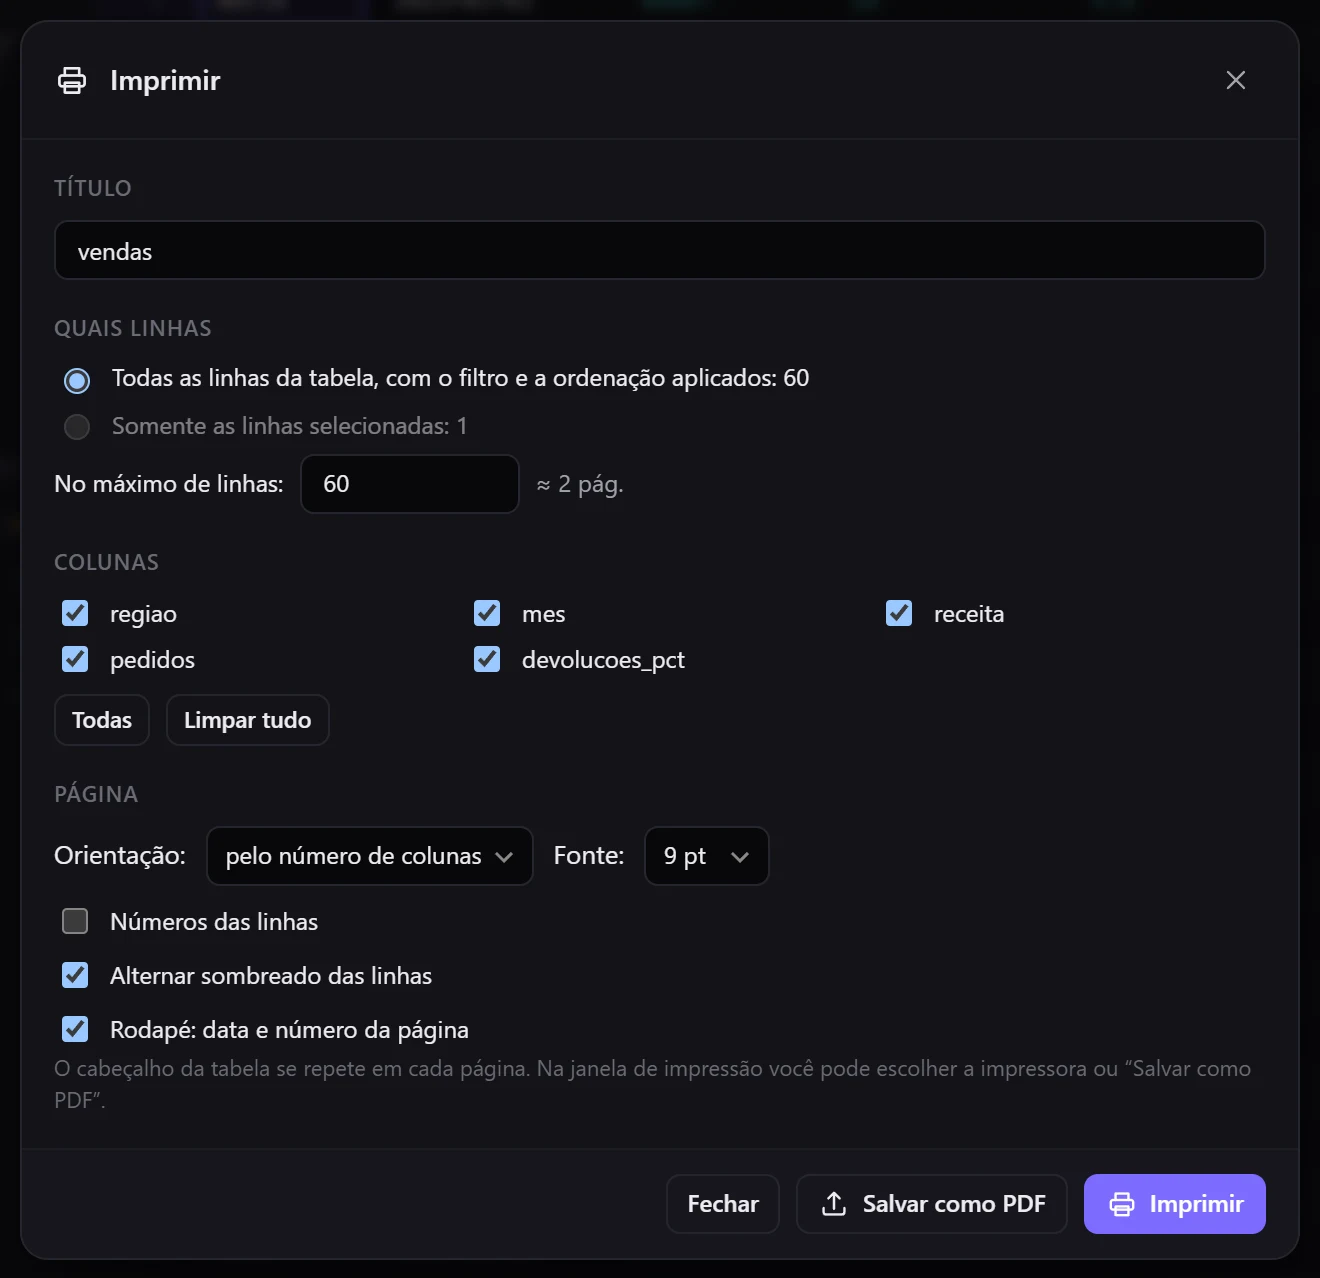
Task: Focus the No máximo de linhas field
Action: coord(410,484)
